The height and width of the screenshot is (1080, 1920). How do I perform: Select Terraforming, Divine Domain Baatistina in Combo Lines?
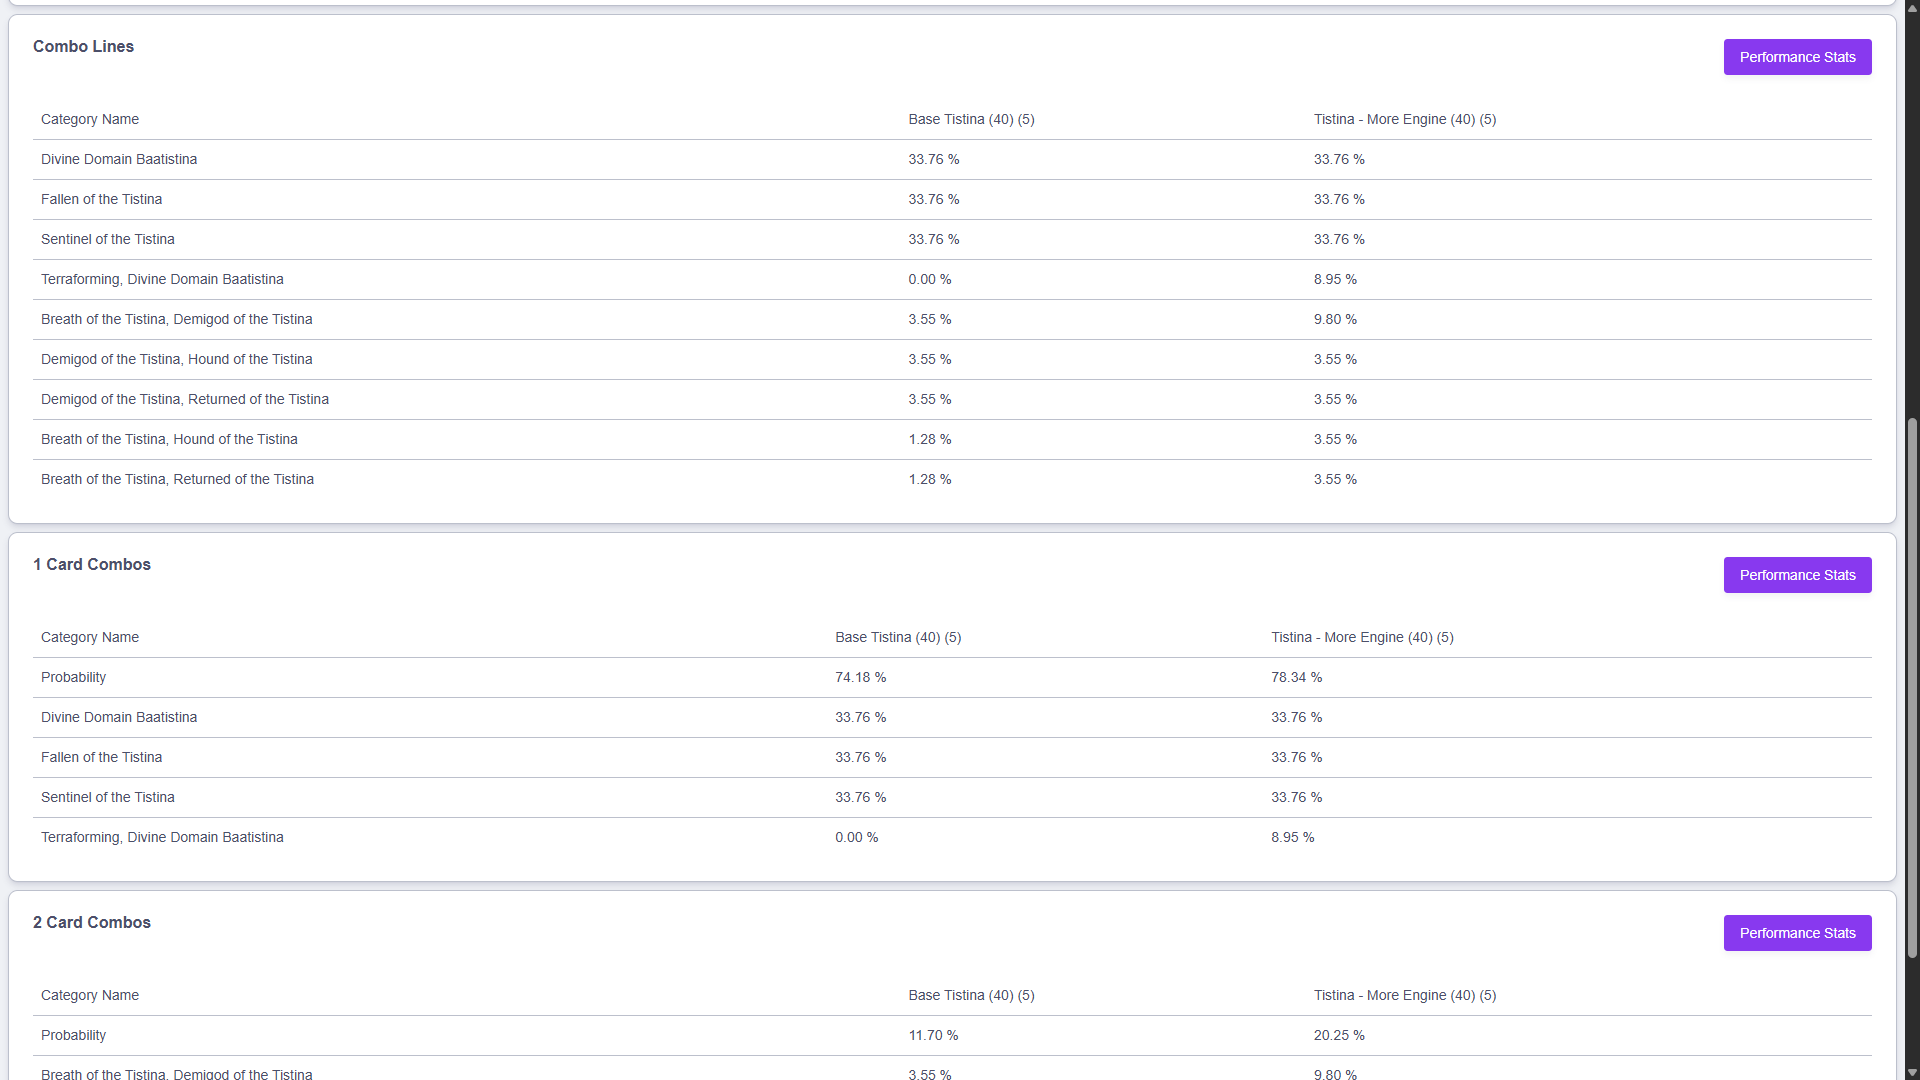click(x=952, y=279)
